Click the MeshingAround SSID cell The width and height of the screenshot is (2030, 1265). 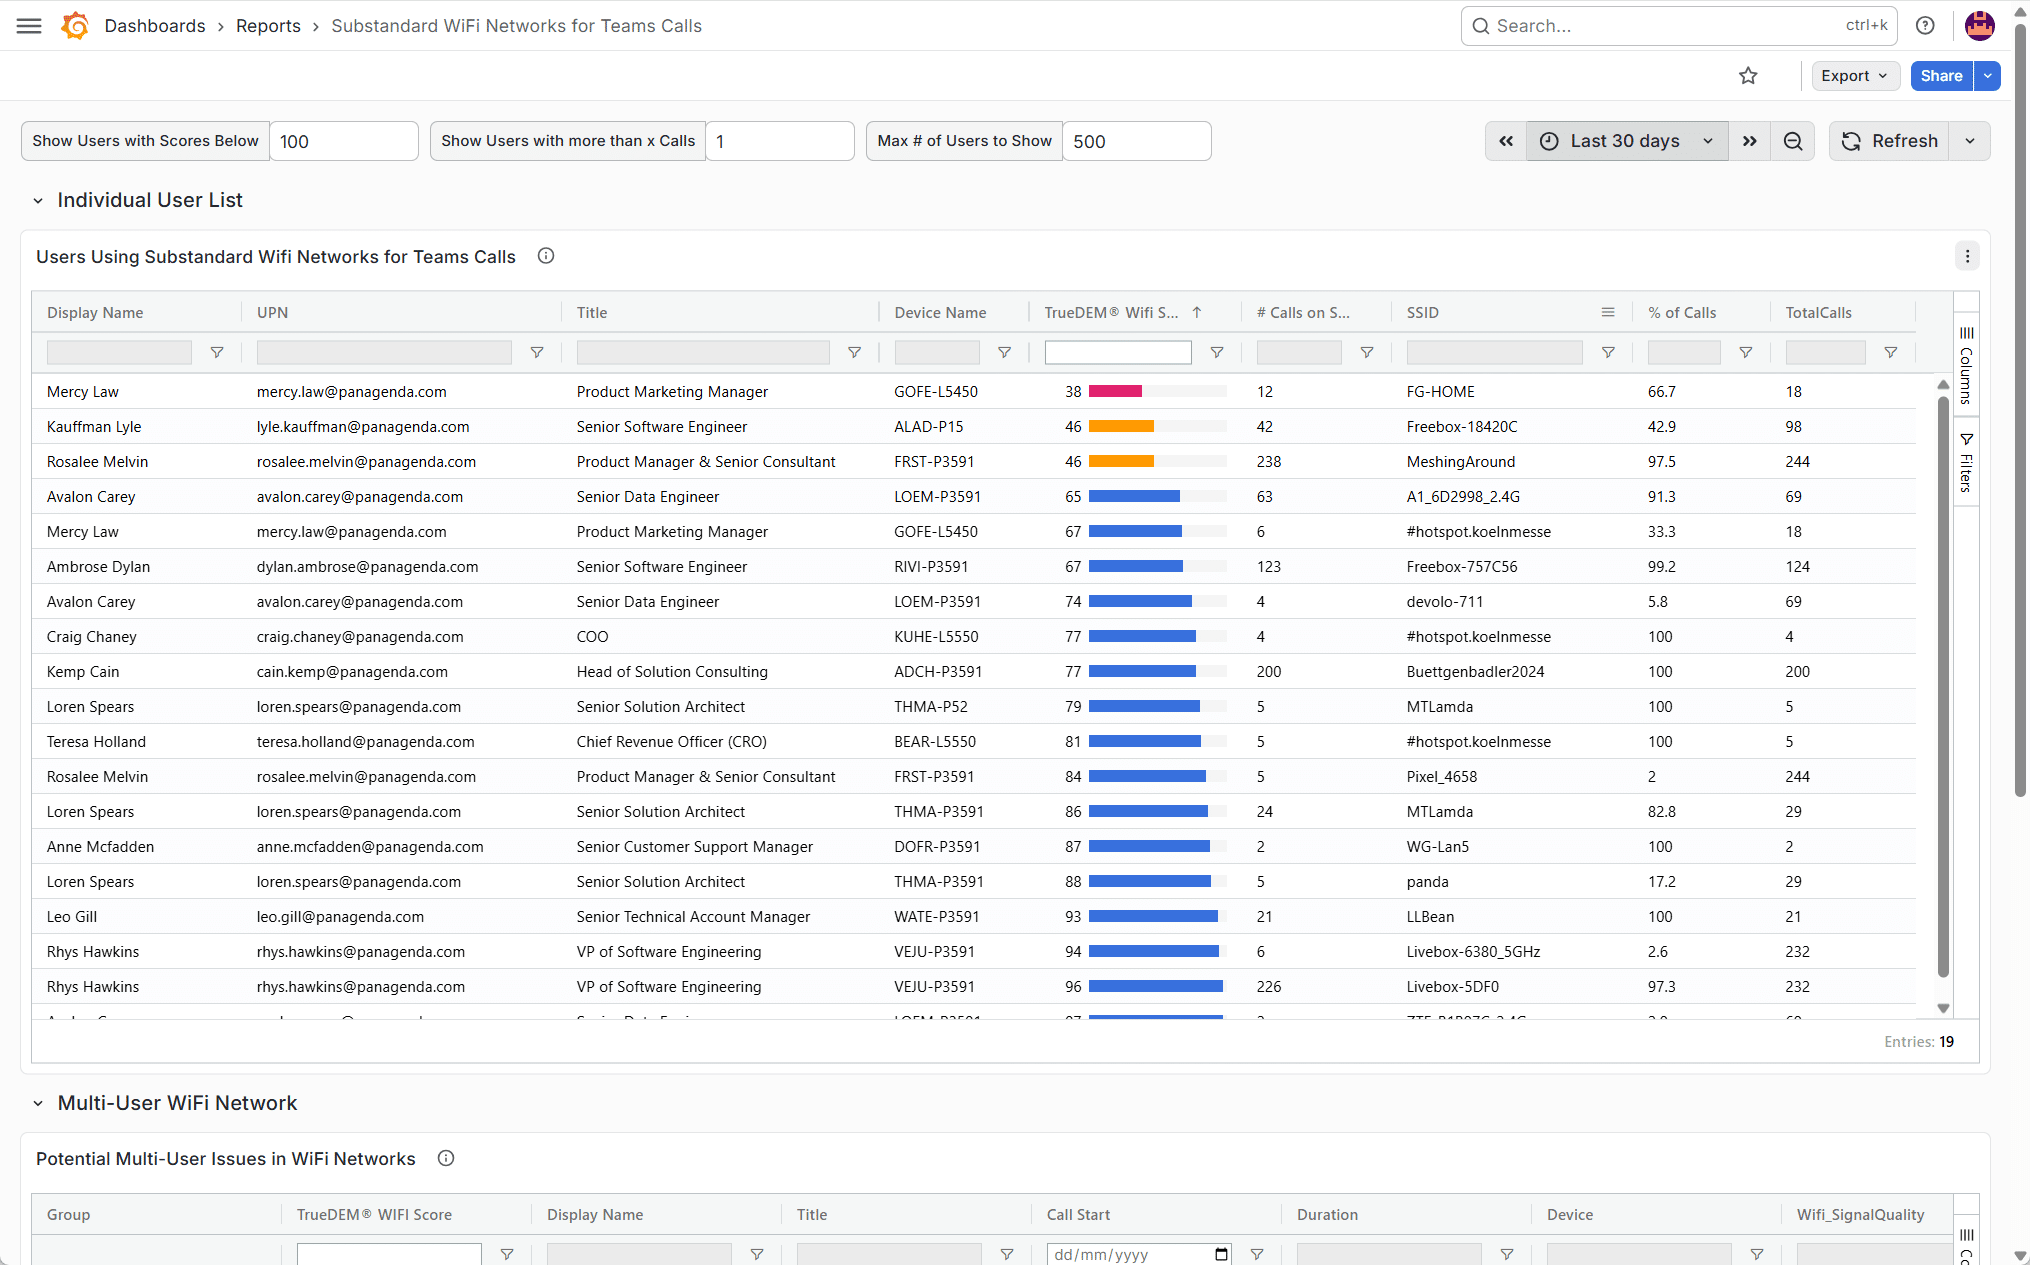[1461, 462]
